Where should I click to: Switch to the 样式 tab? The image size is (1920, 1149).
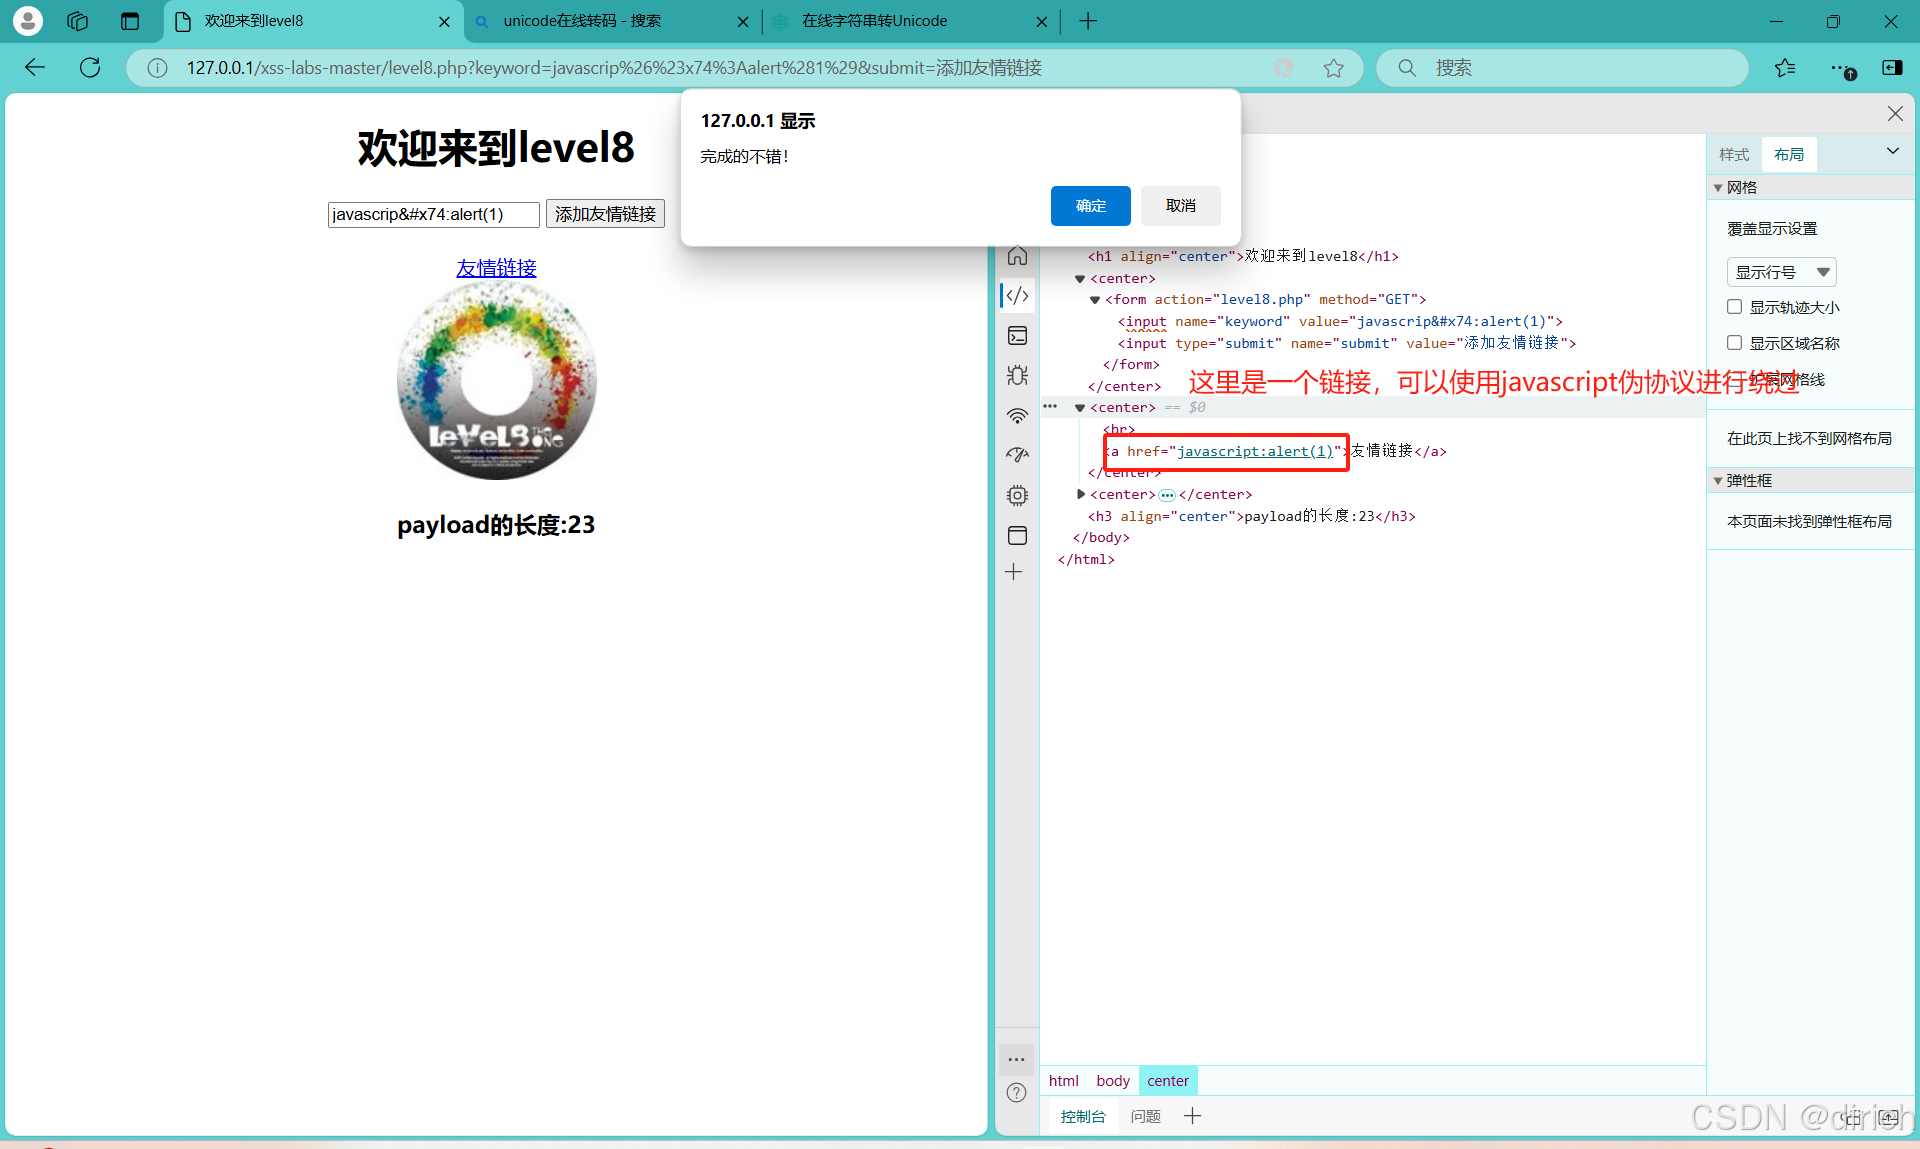(1733, 155)
